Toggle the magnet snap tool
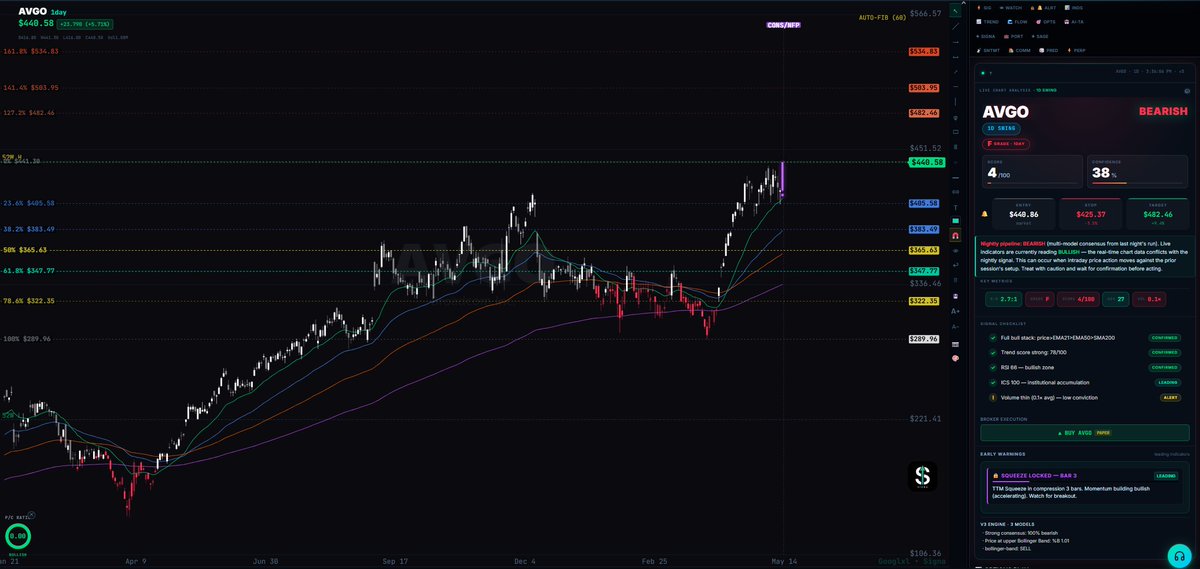 click(x=955, y=235)
